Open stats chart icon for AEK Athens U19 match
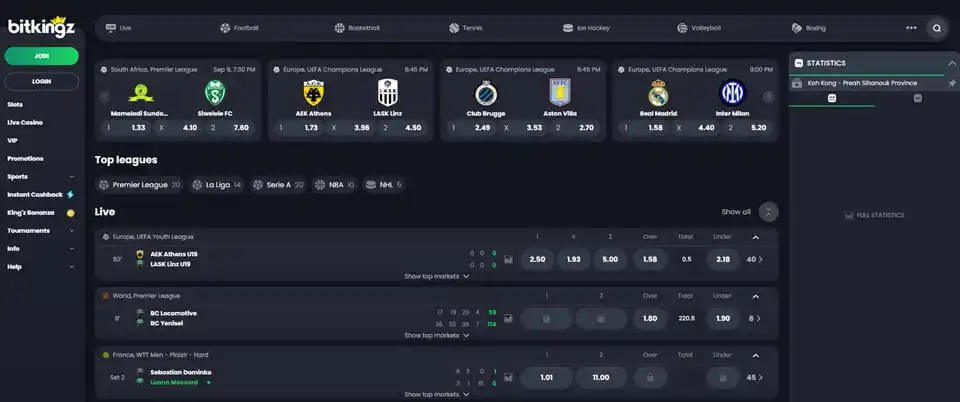 click(x=508, y=259)
